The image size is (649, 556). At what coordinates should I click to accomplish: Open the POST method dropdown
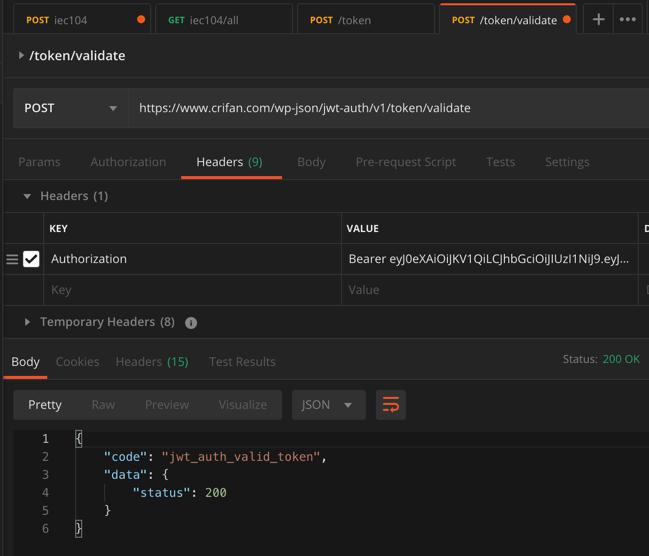pos(70,108)
